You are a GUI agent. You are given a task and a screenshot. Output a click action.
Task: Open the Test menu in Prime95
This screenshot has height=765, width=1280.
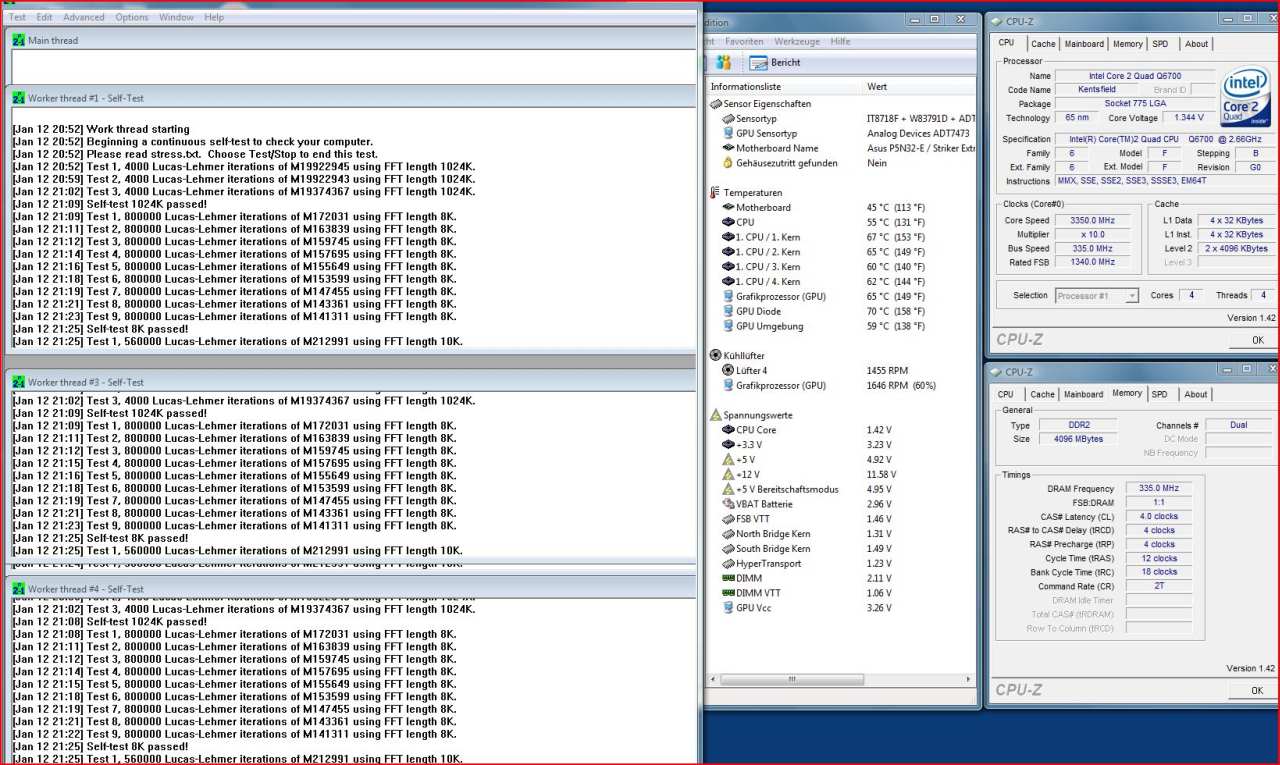coord(17,17)
